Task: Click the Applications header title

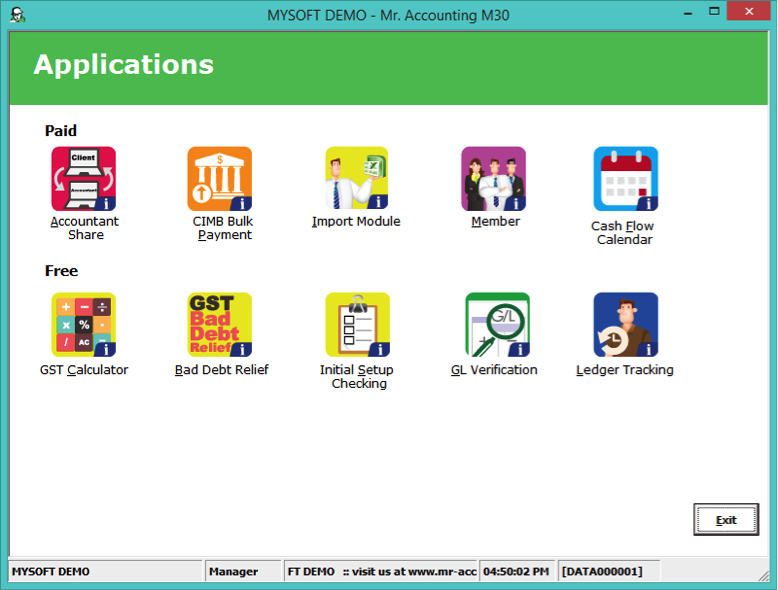Action: [124, 65]
